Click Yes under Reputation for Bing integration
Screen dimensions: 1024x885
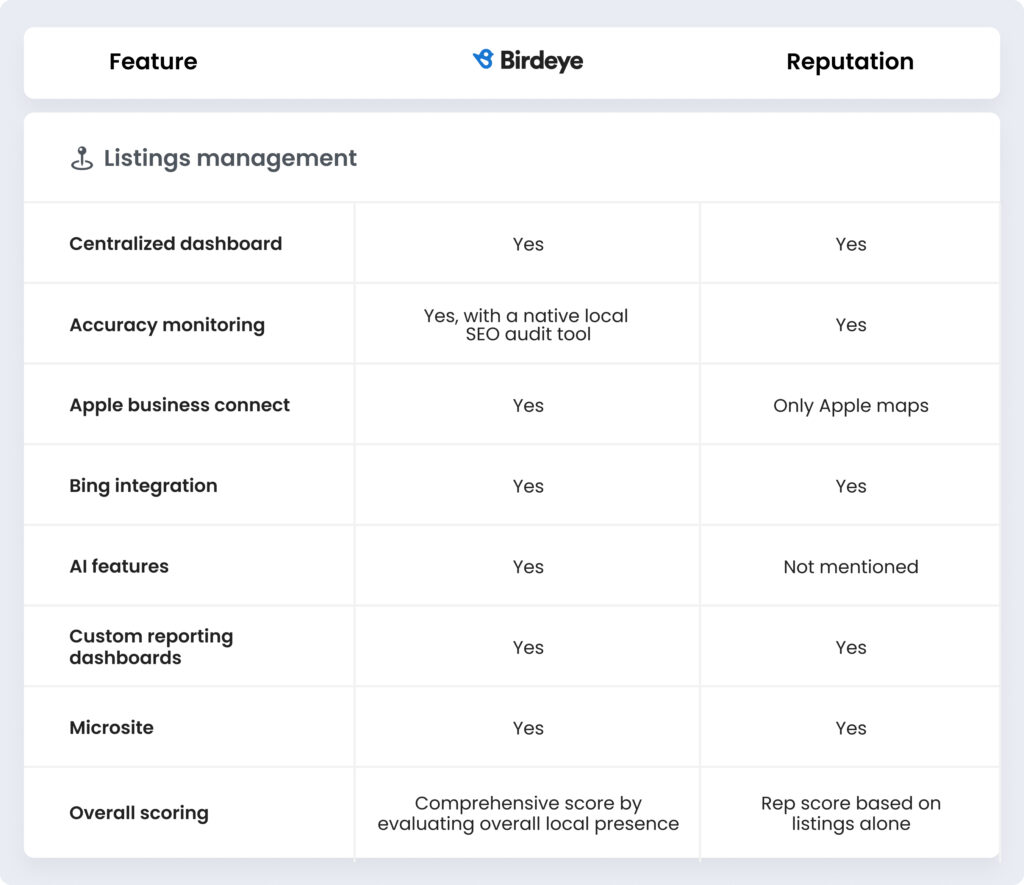click(850, 485)
